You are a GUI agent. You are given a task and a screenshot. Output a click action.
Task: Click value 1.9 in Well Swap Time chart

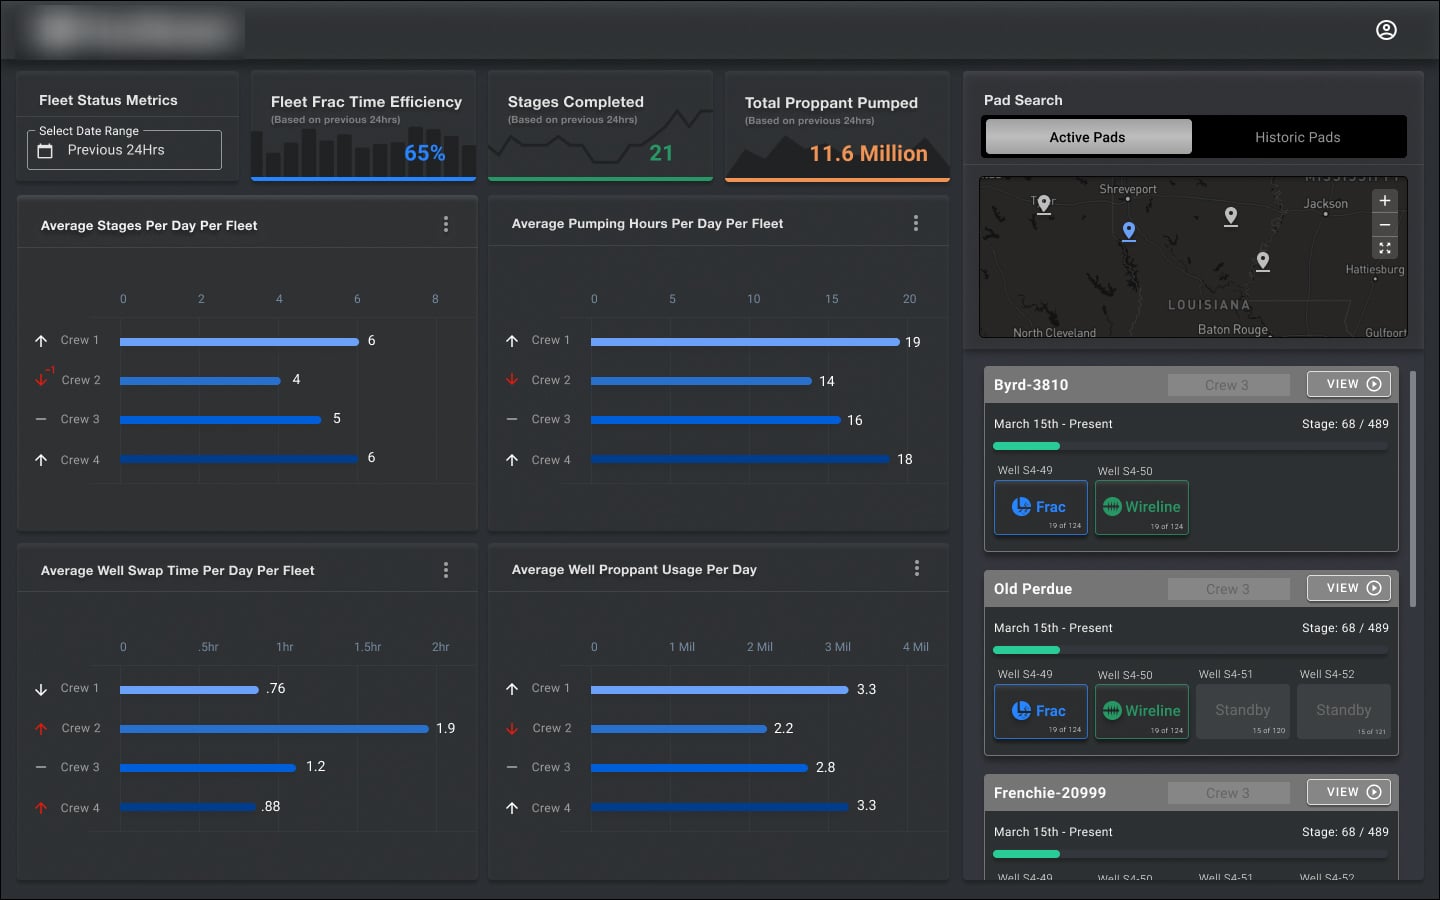(x=446, y=728)
